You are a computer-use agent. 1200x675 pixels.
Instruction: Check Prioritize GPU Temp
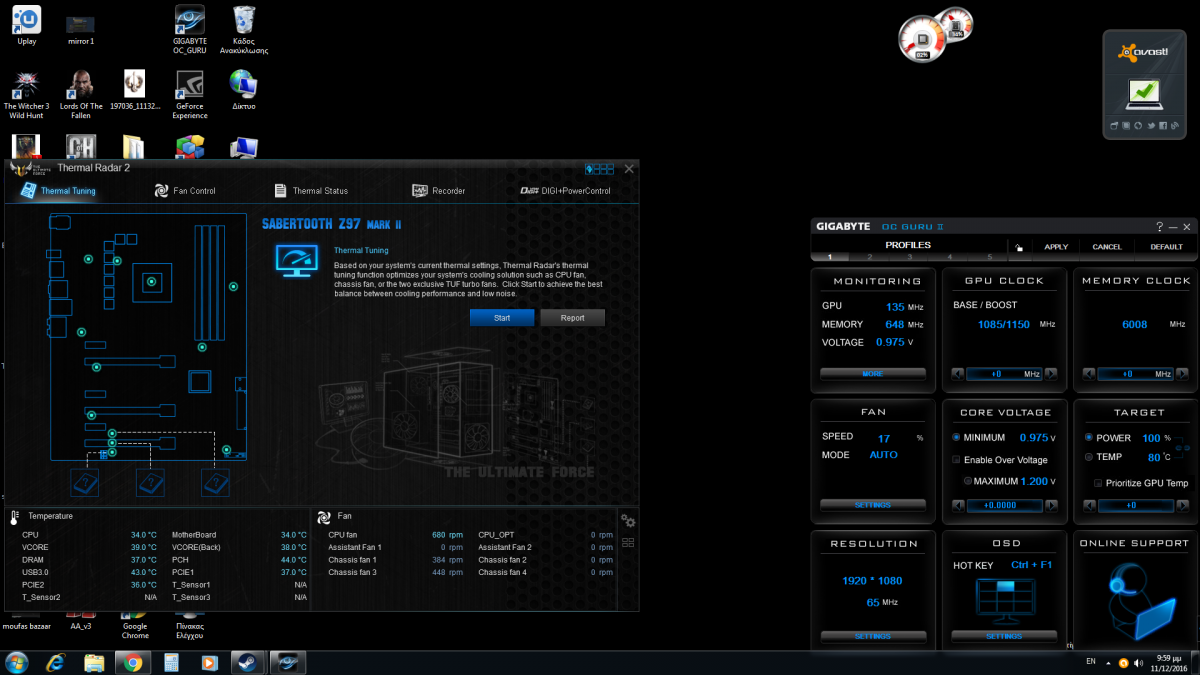pyautogui.click(x=1097, y=483)
